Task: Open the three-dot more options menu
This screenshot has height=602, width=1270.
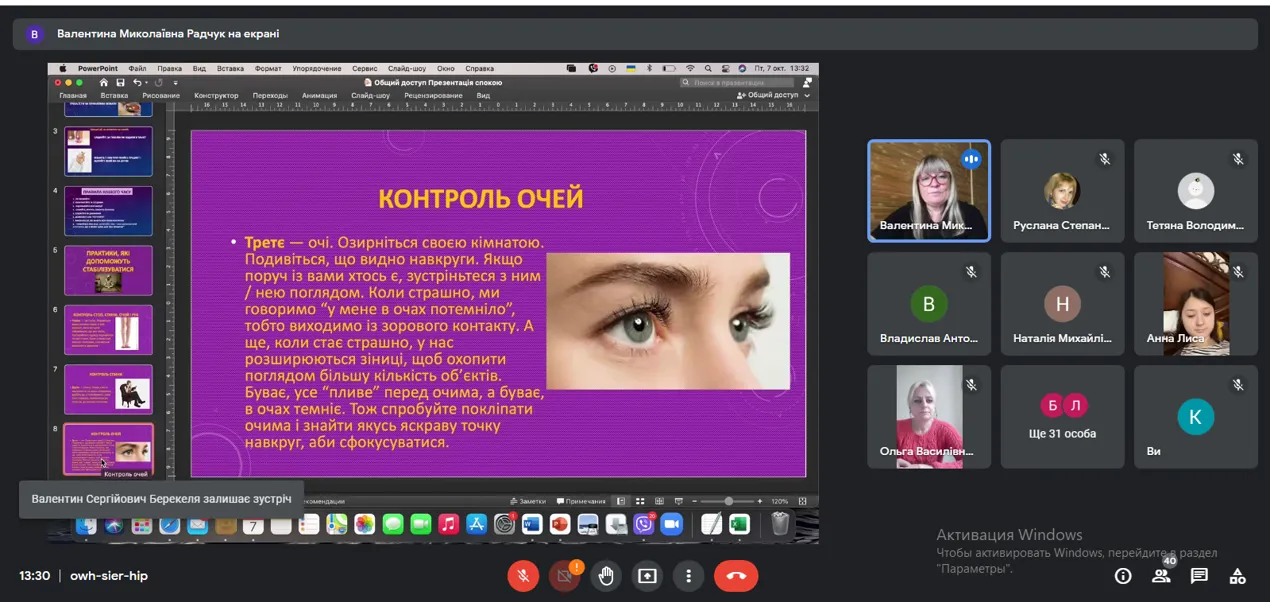Action: [689, 576]
